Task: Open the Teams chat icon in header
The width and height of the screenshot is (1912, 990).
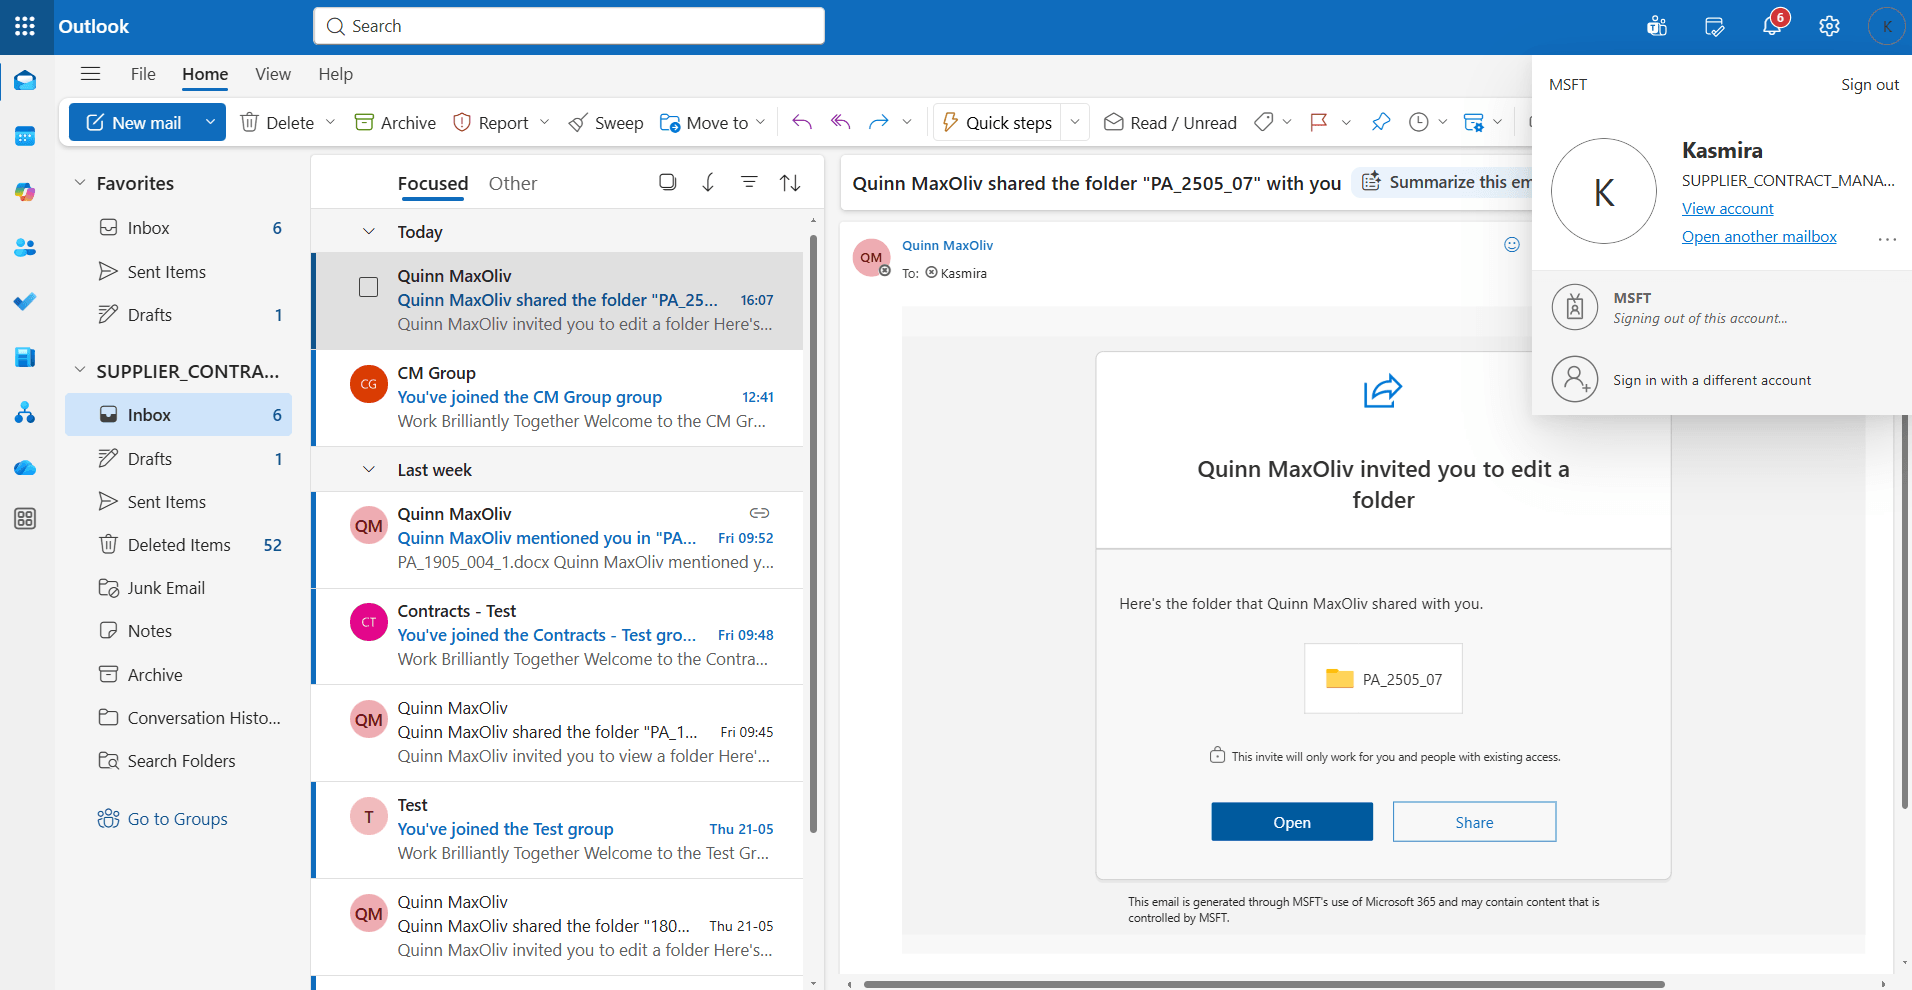Action: coord(1657,27)
